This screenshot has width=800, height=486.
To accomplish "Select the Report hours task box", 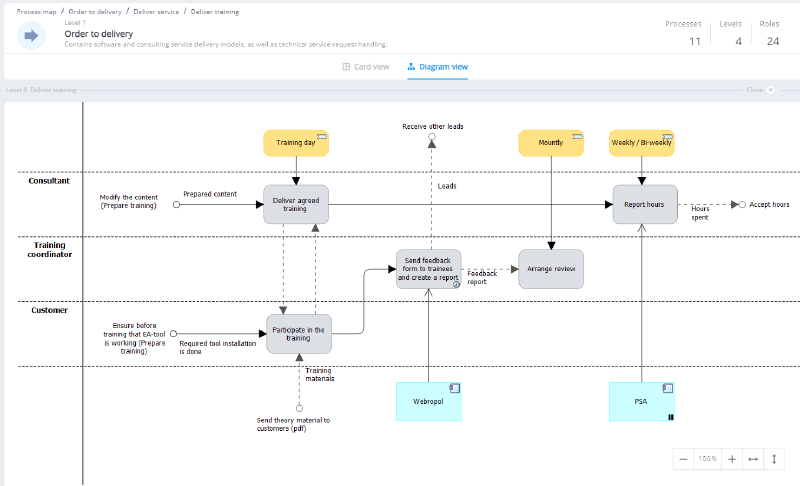I will [644, 204].
